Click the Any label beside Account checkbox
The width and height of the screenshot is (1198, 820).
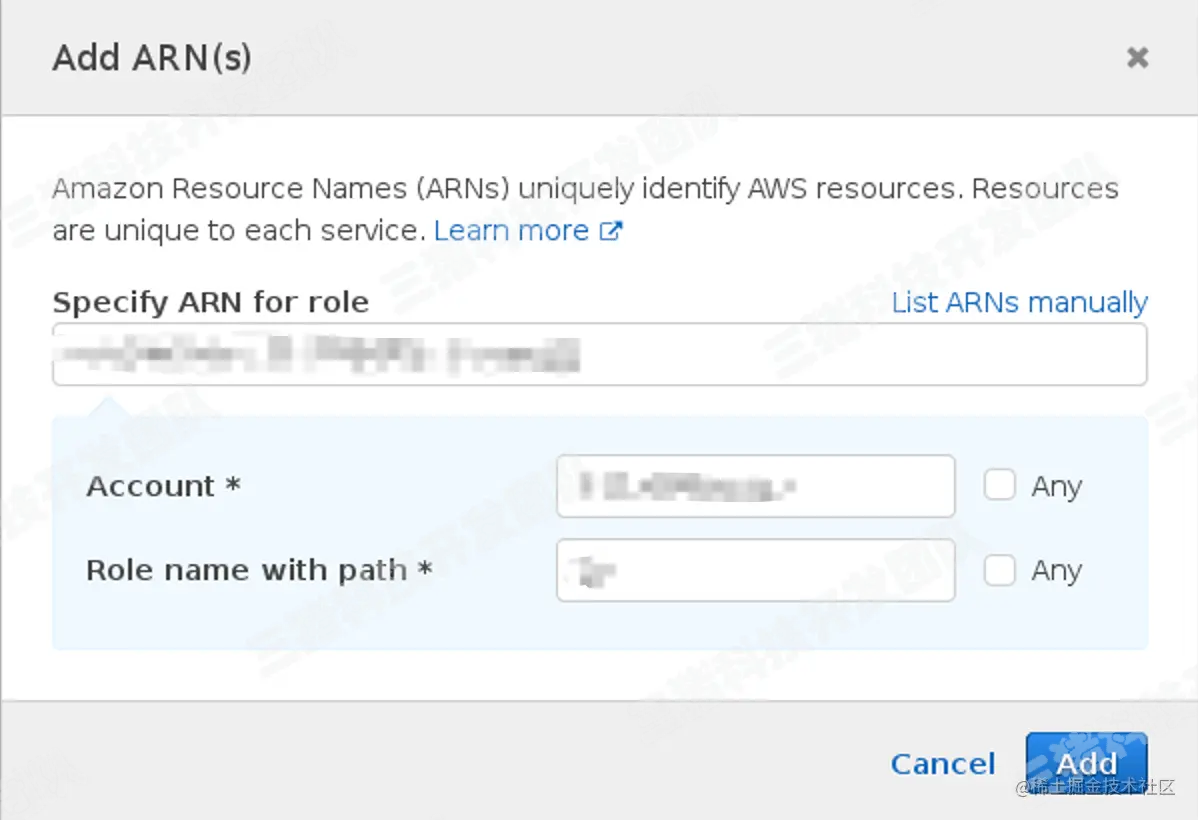pyautogui.click(x=1057, y=487)
